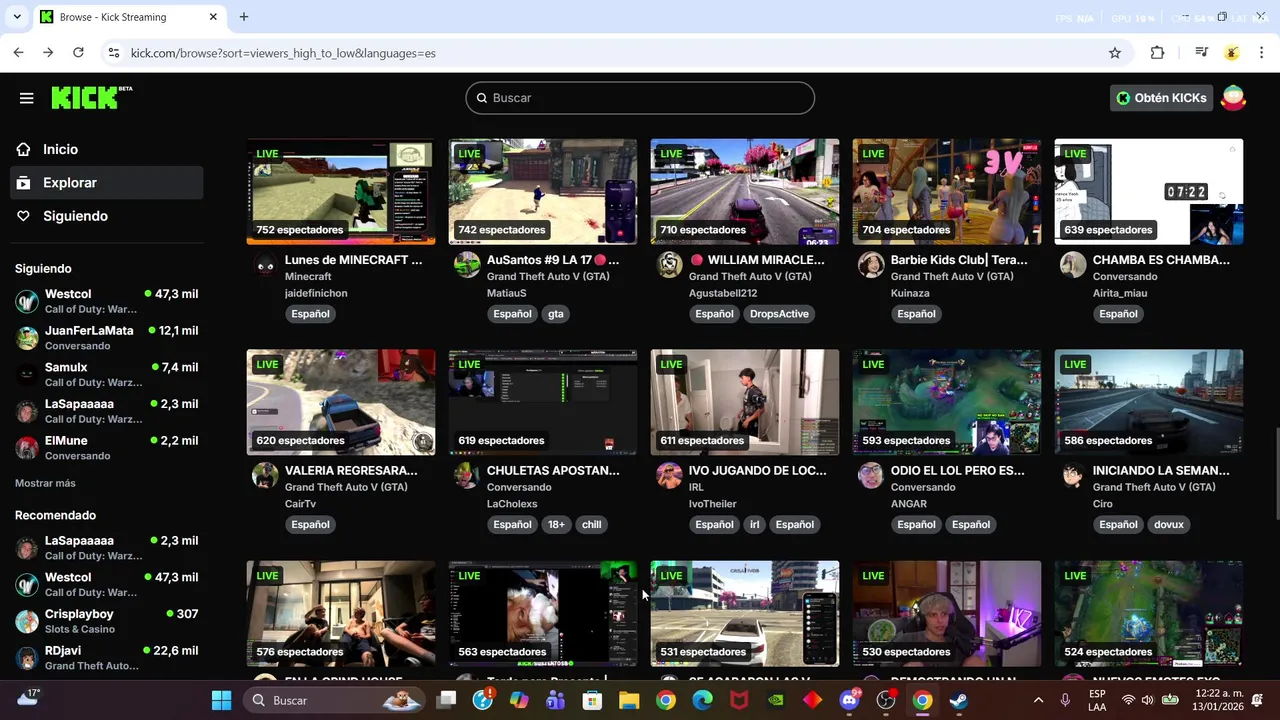Open Crisplayboy in Recomendado list
This screenshot has height=720, width=1280.
point(107,621)
